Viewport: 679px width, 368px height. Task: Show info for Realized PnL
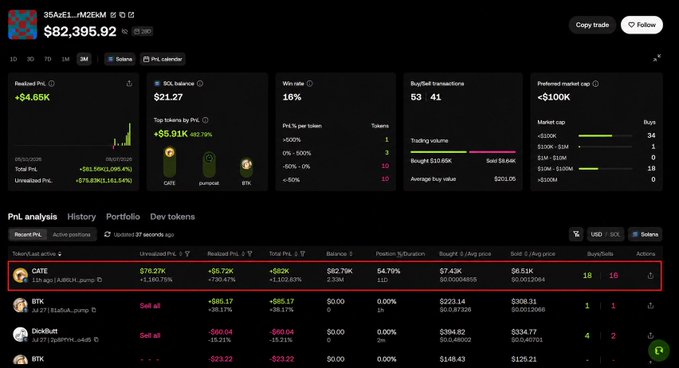52,84
